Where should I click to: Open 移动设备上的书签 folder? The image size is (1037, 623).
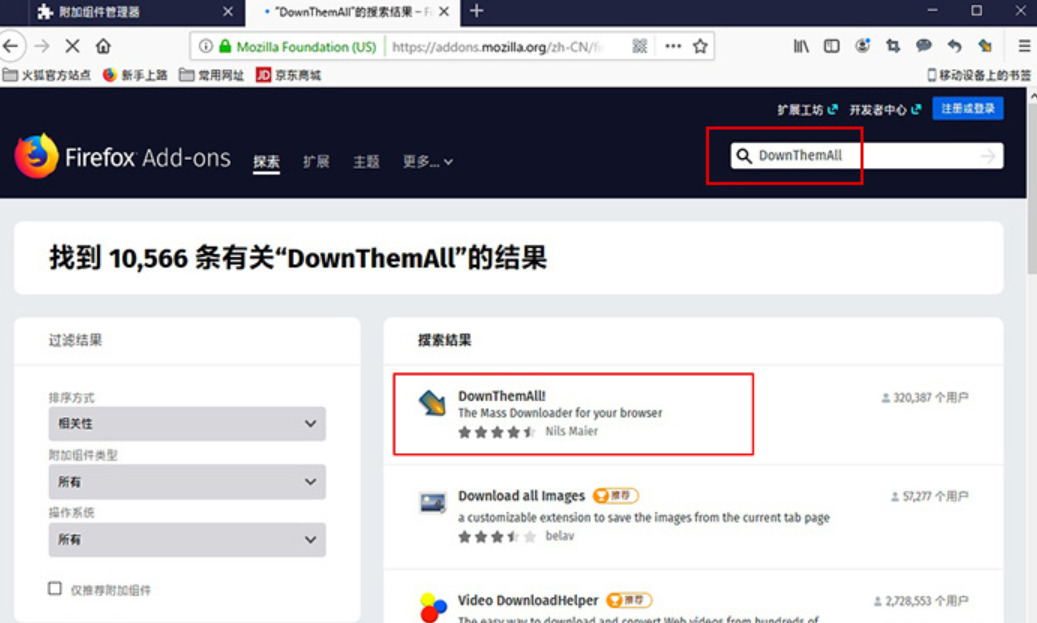click(x=979, y=75)
